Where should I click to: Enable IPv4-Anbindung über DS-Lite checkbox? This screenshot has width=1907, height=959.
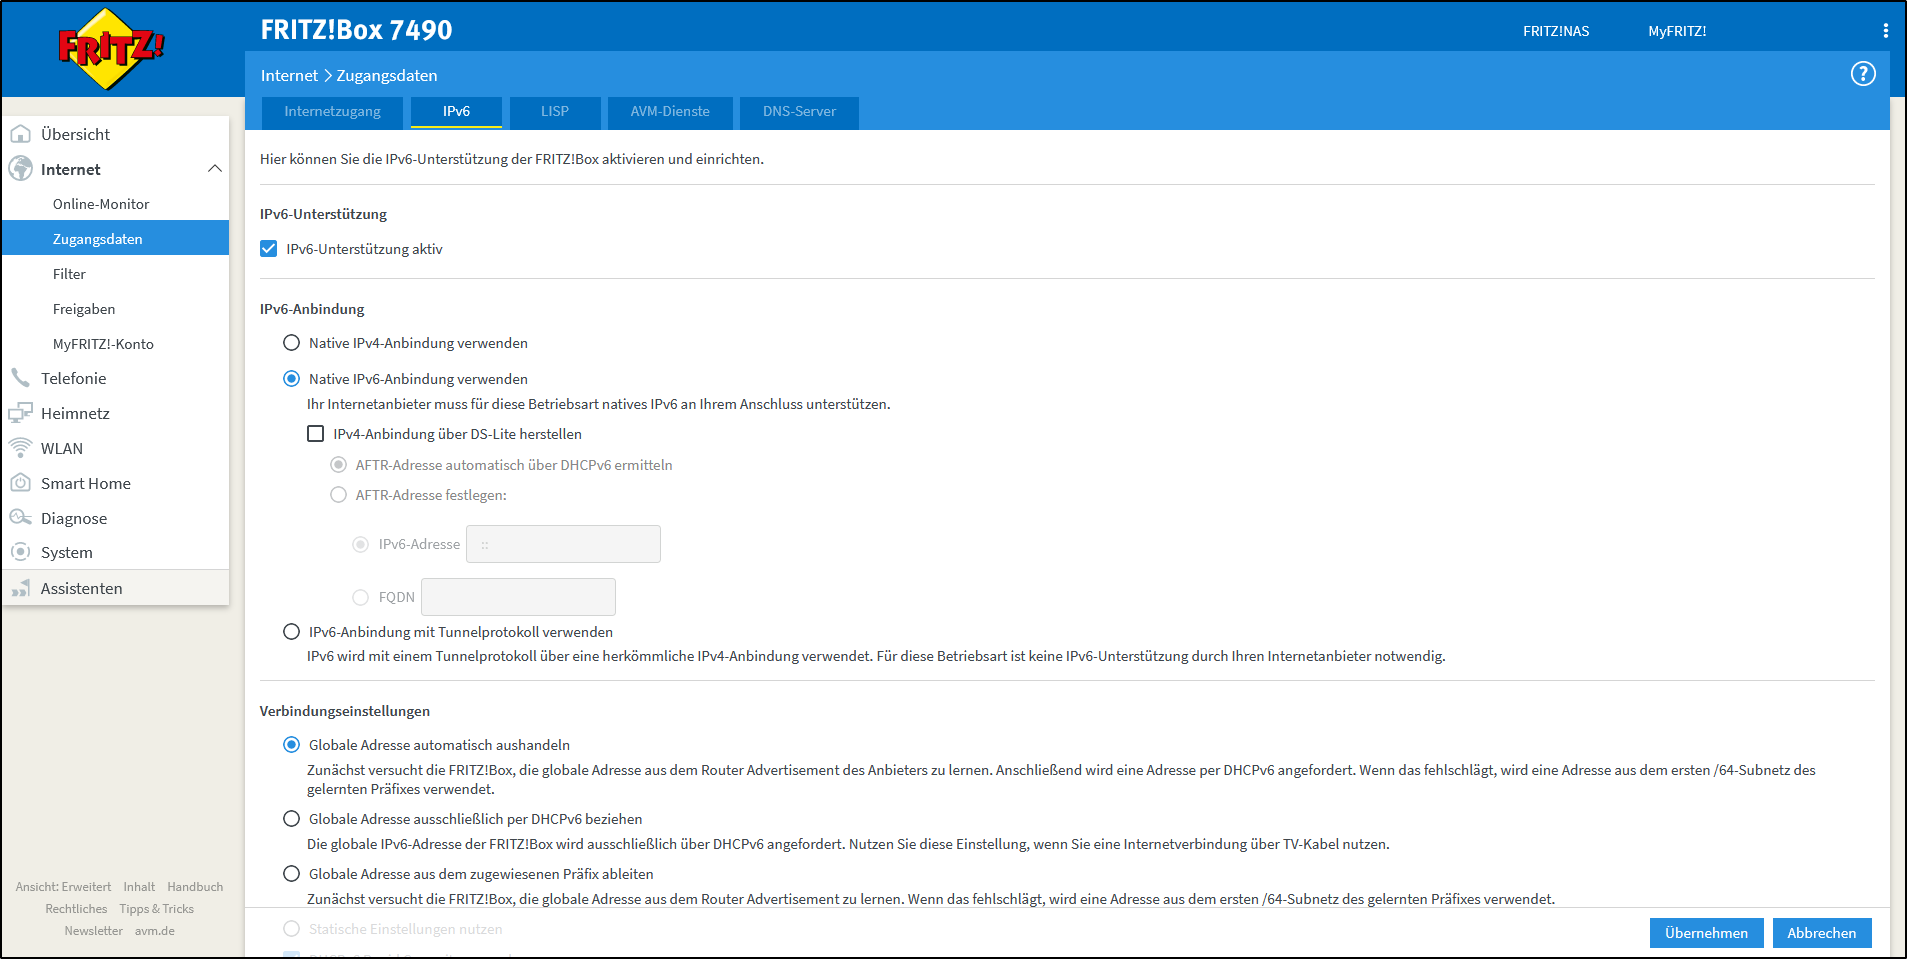point(315,434)
